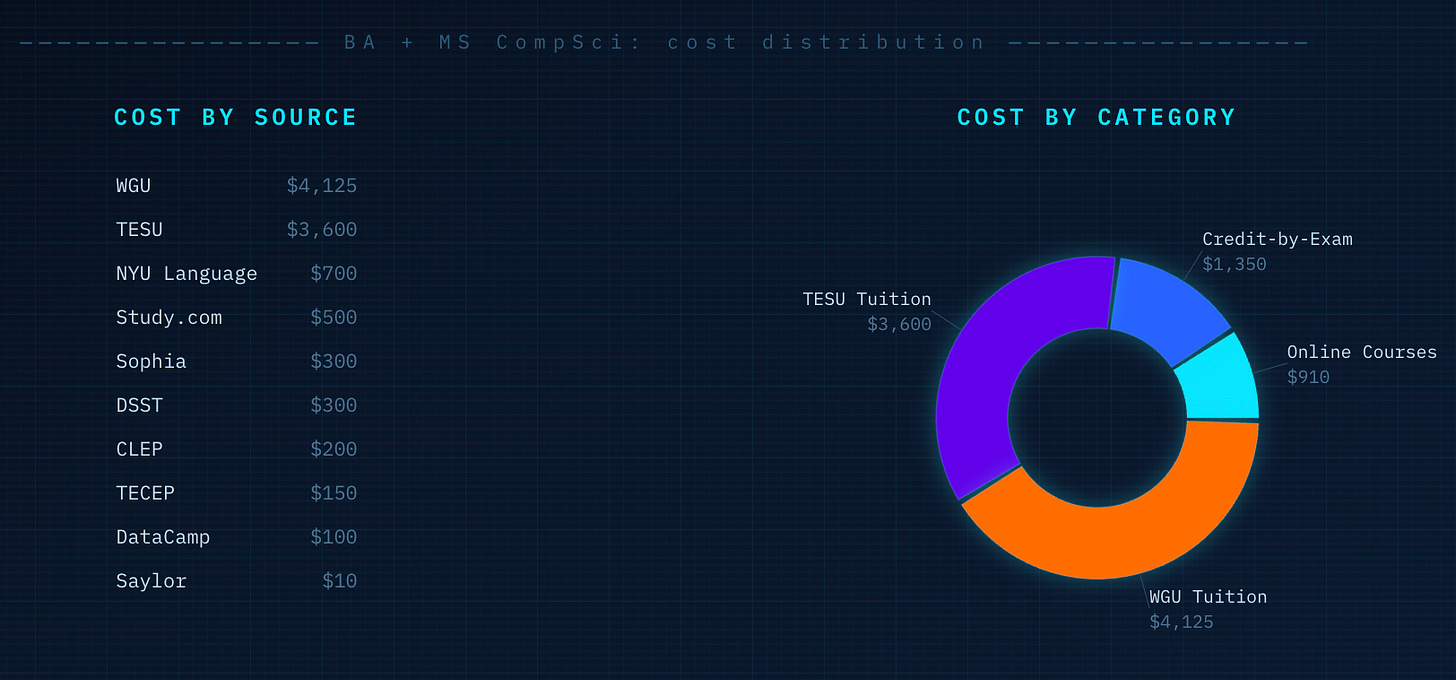Select the $700 amount beside NYU Language
This screenshot has height=680, width=1456.
pos(334,273)
